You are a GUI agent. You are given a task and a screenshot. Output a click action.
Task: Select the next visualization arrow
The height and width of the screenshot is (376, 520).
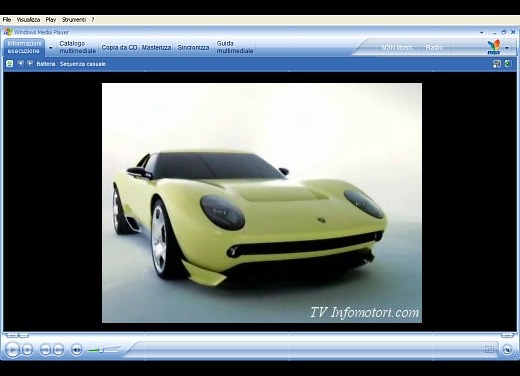30,63
